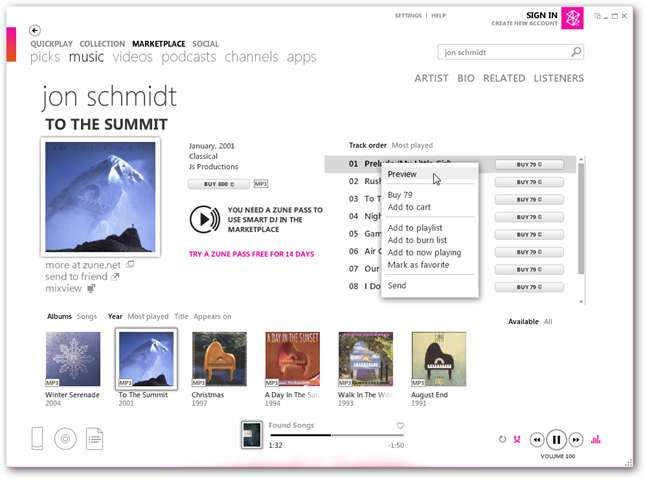This screenshot has height=479, width=645.
Task: Open the RELATED tab
Action: (x=504, y=78)
